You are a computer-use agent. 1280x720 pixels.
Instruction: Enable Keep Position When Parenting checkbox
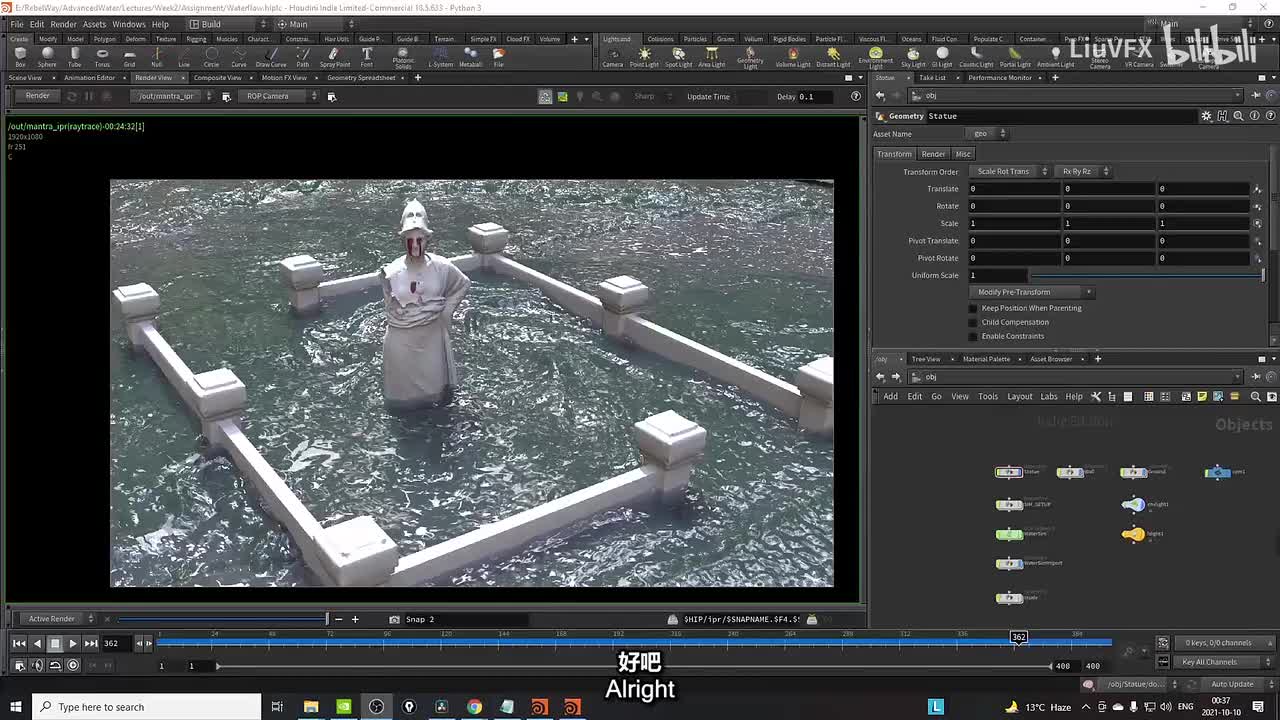click(973, 308)
